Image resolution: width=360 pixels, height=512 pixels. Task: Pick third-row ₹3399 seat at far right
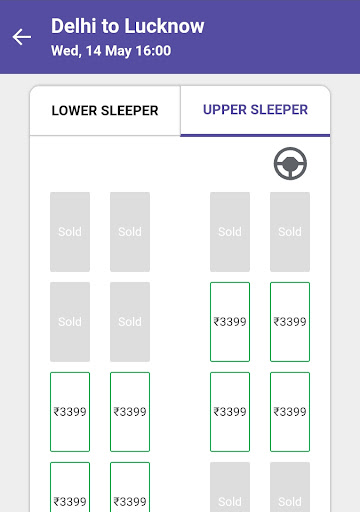[x=290, y=412]
